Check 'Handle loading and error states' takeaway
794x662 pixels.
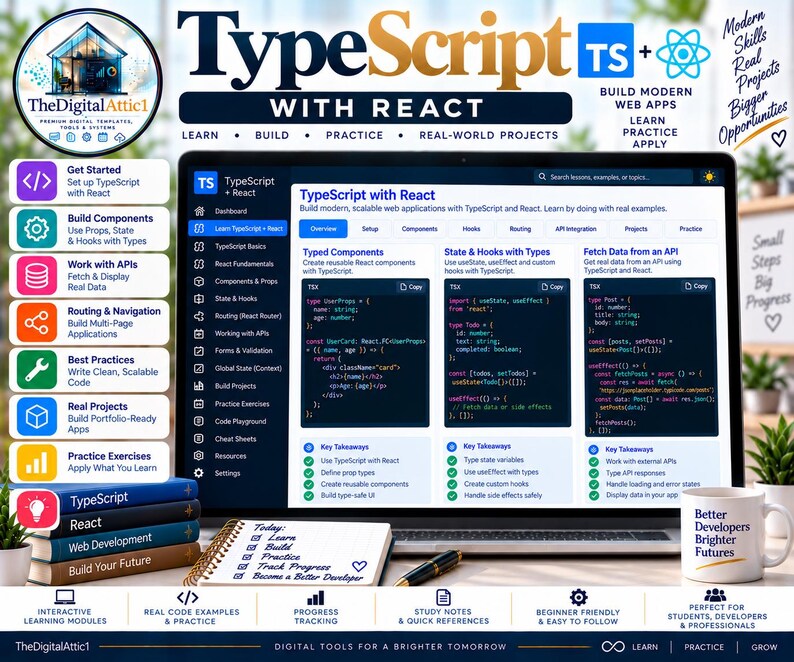594,484
